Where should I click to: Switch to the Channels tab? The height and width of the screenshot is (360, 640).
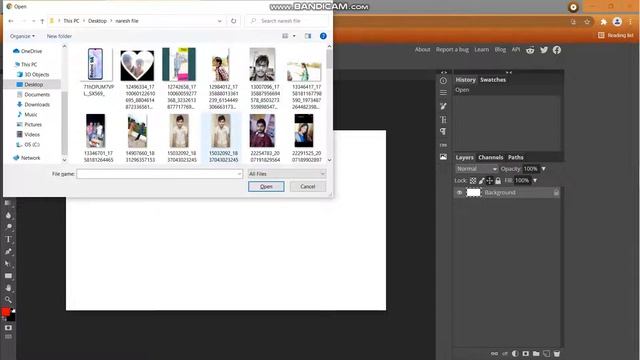[491, 158]
